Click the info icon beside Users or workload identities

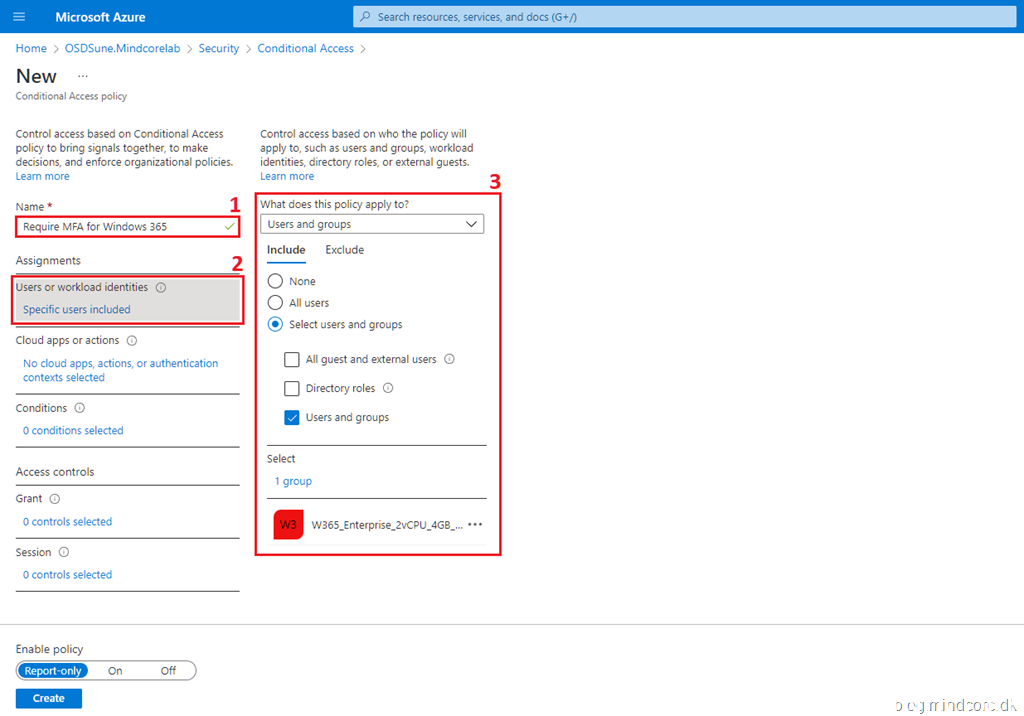click(x=161, y=288)
